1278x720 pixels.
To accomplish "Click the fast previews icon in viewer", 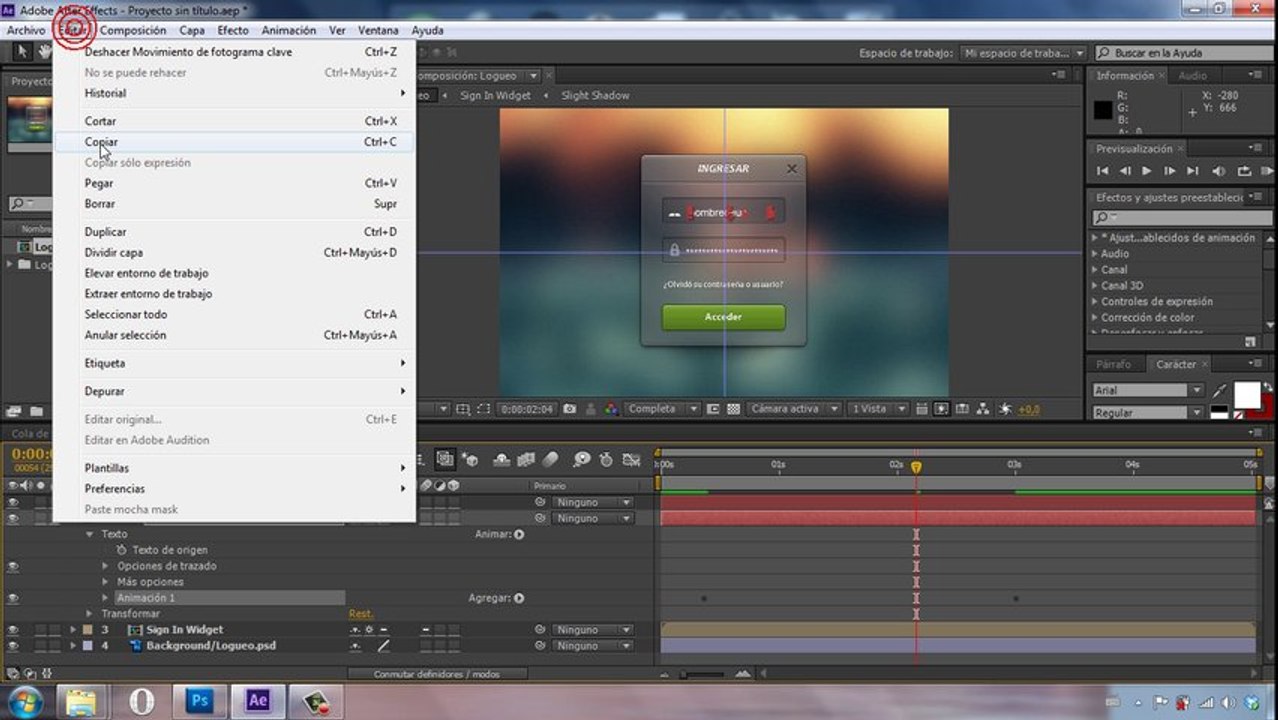I will click(x=941, y=409).
